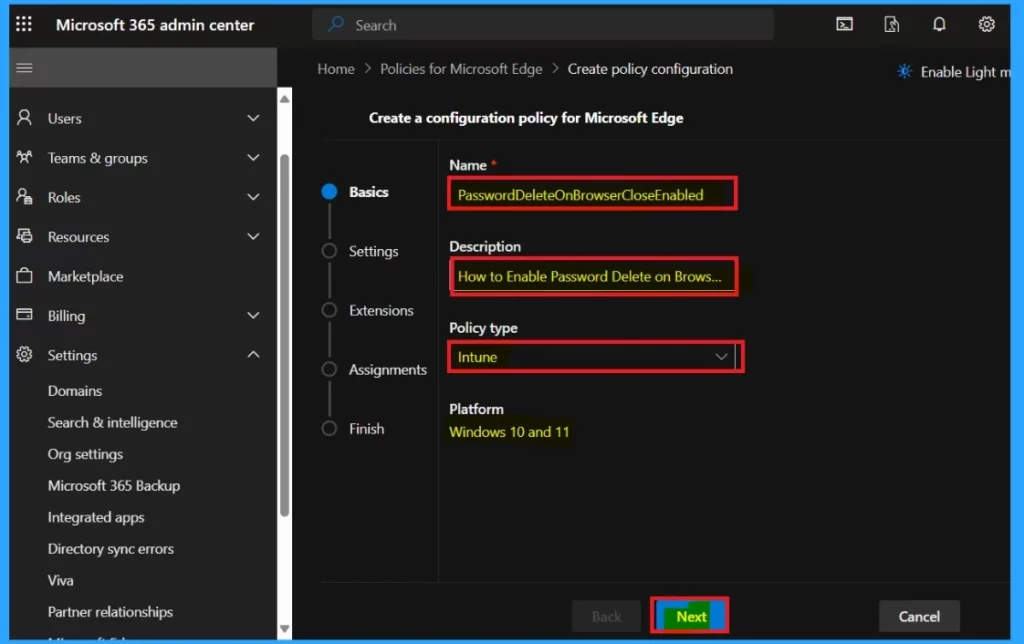
Task: Collapse navigation with the hamburger menu icon
Action: (24, 68)
